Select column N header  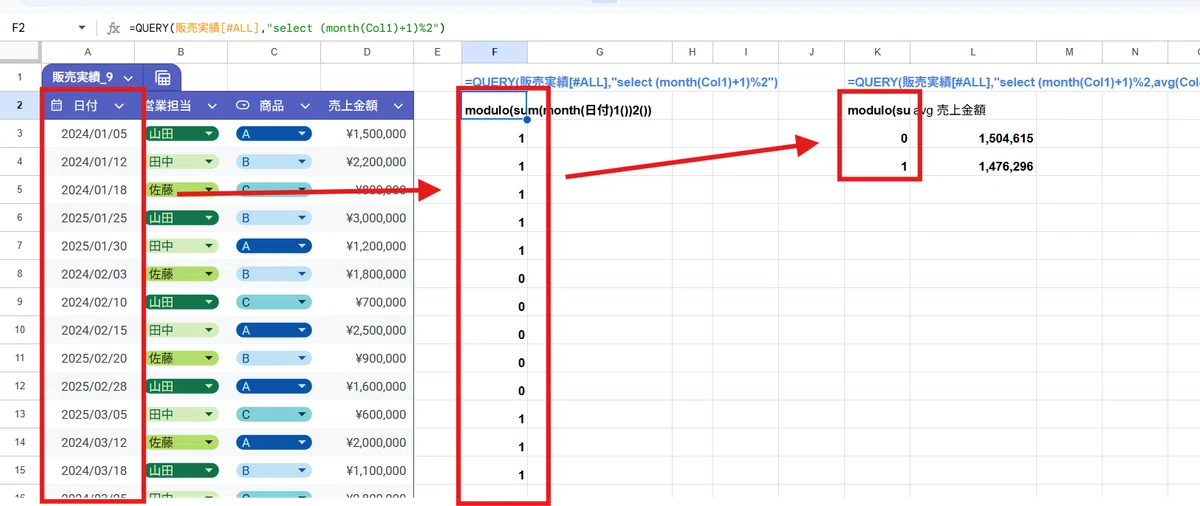(x=1135, y=52)
